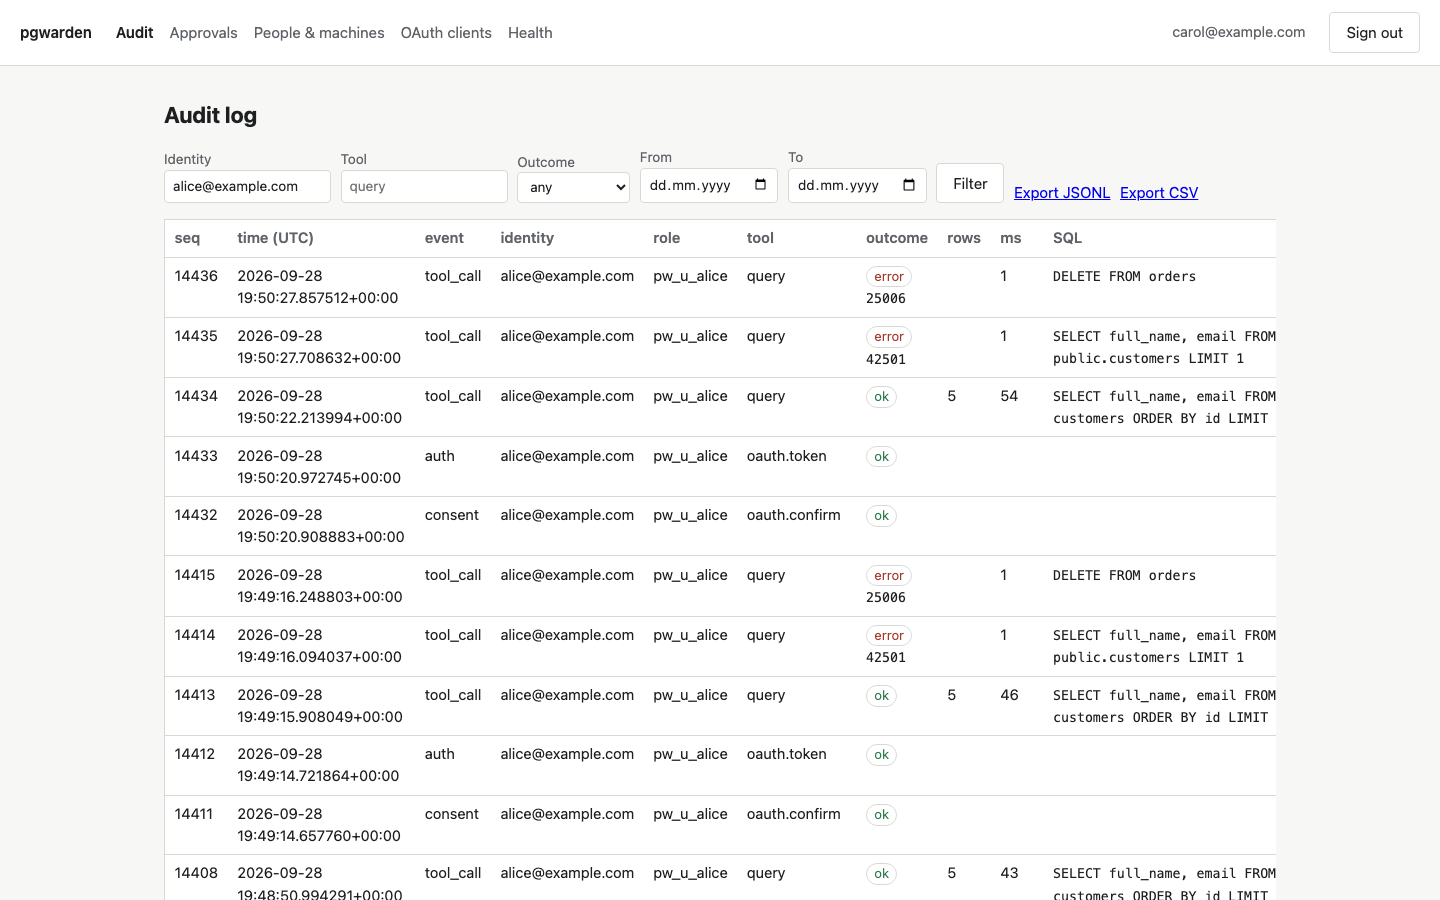Select seq cell 14415
Screen dimensions: 1440x900
click(195, 575)
